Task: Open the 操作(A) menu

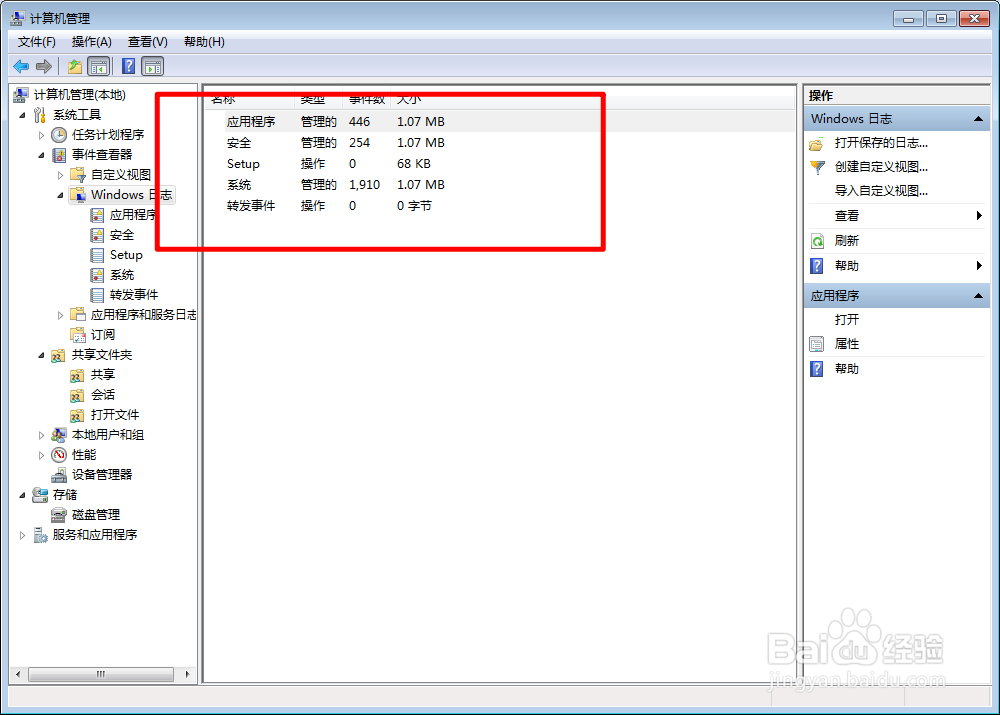Action: 91,42
